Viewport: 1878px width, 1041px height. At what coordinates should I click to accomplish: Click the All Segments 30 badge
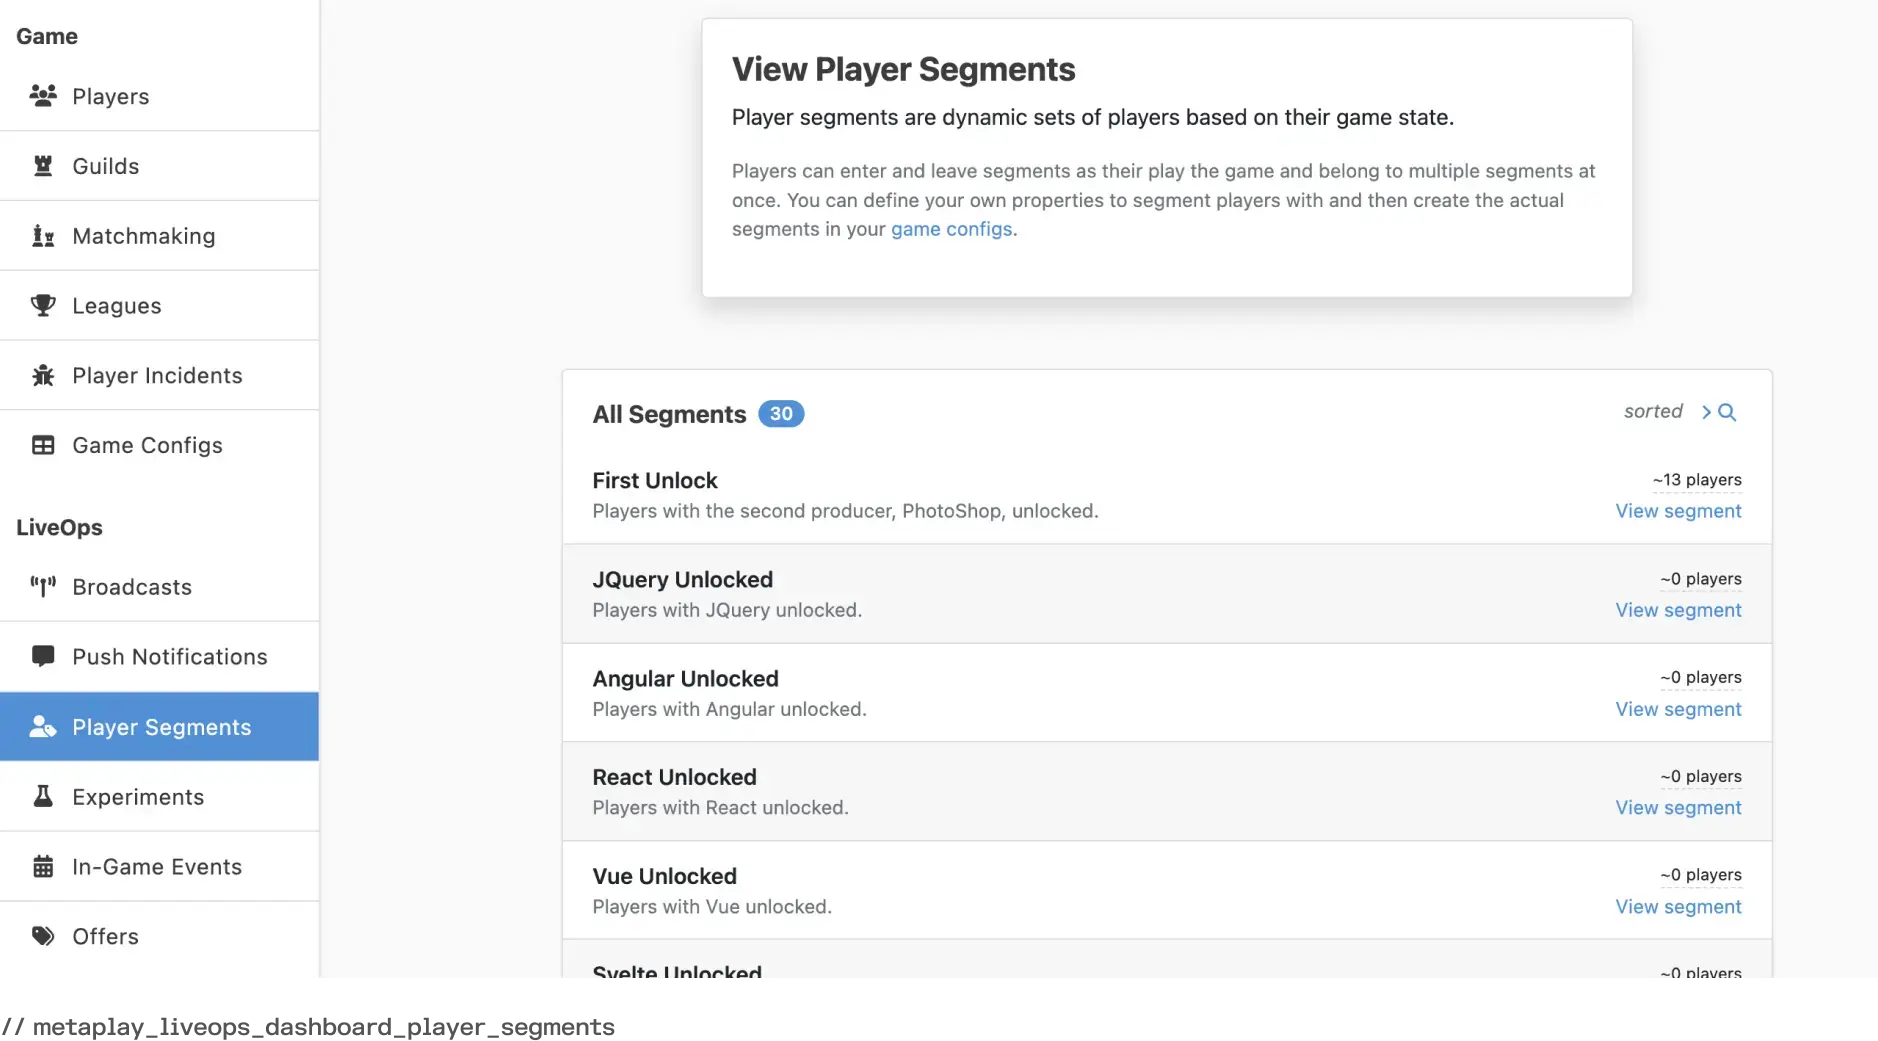point(782,413)
